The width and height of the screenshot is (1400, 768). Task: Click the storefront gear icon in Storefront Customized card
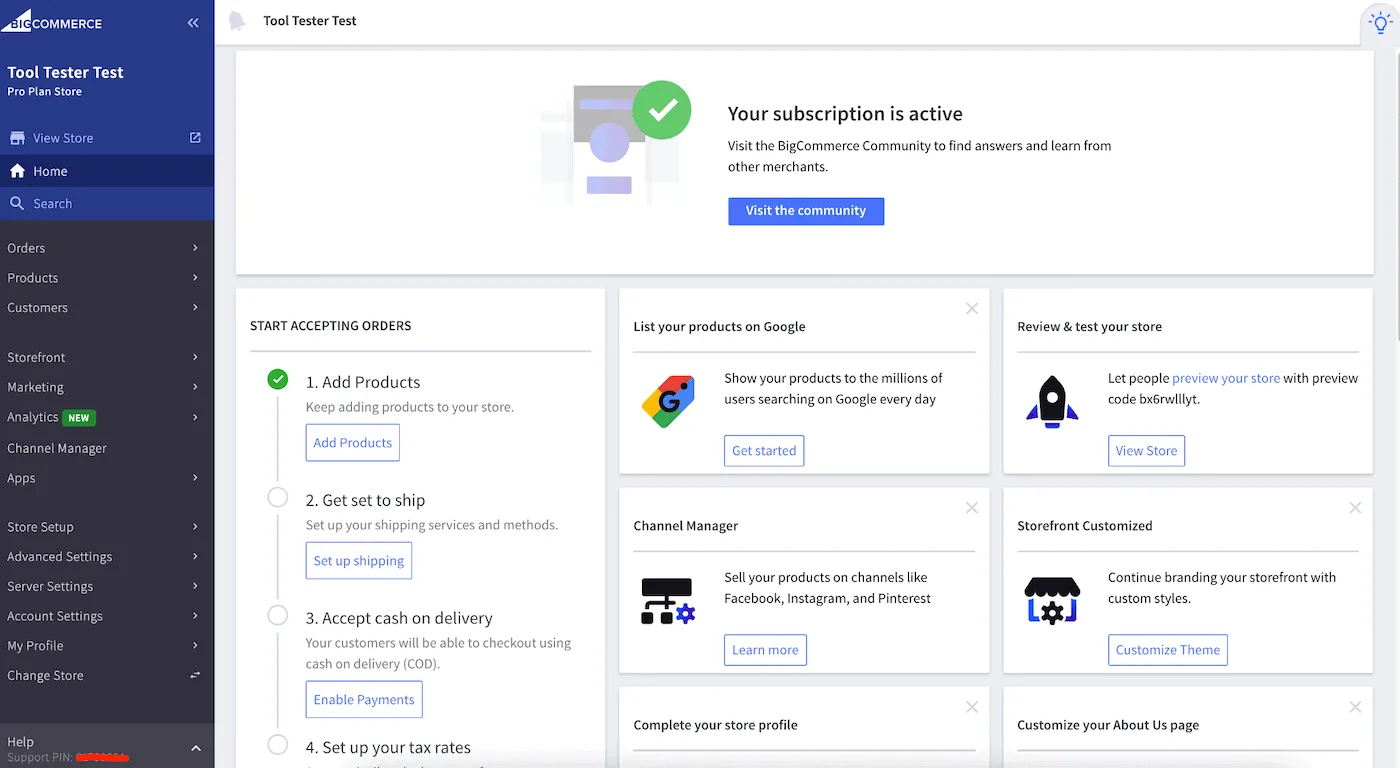click(x=1051, y=600)
